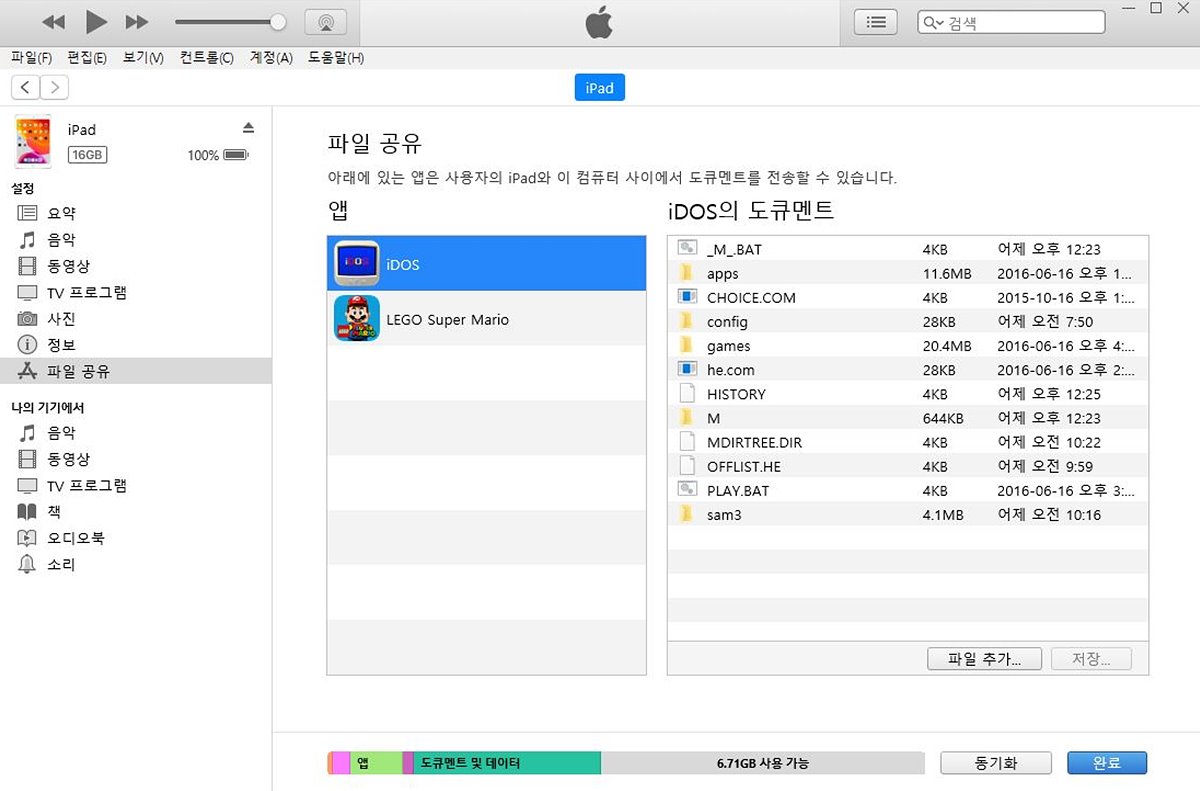1200x791 pixels.
Task: Select the _M_.BAT file
Action: coord(908,249)
